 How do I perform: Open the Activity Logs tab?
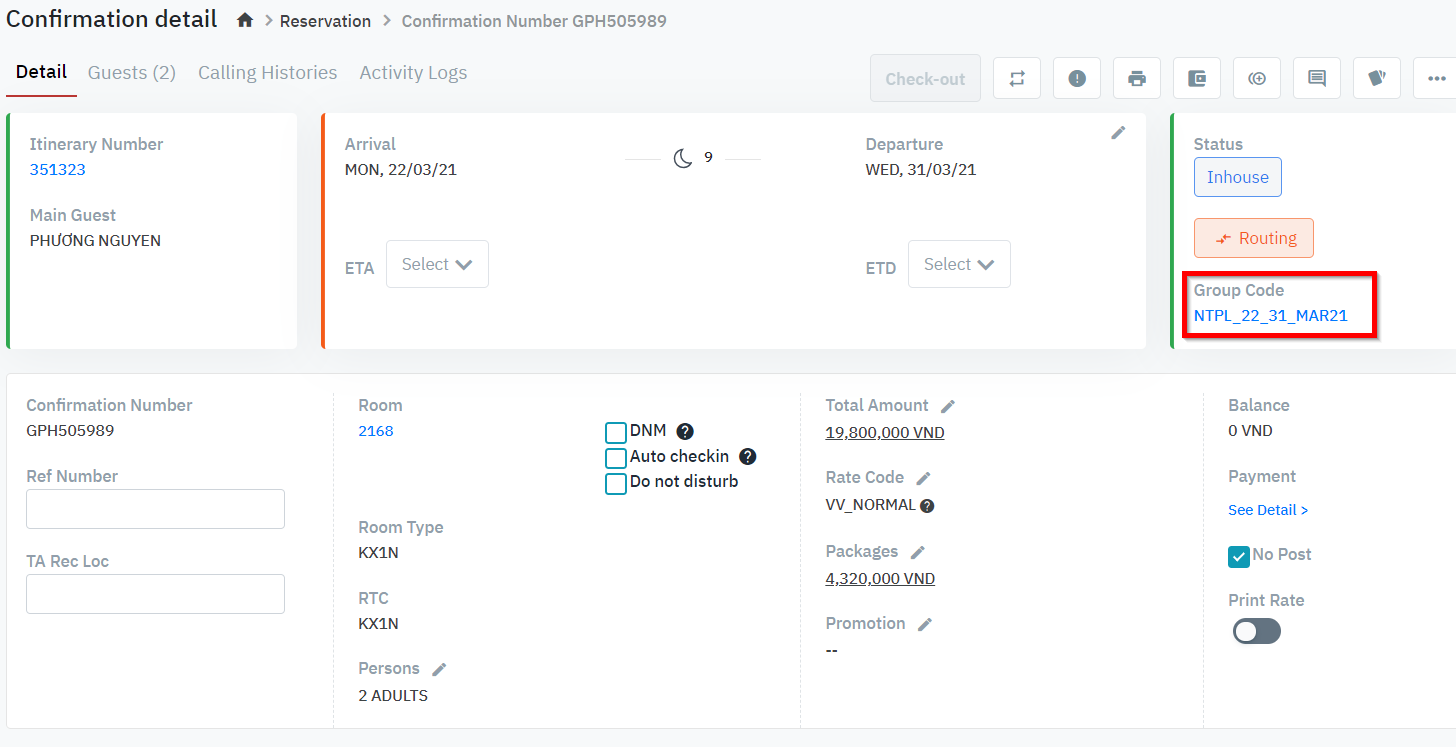point(413,73)
